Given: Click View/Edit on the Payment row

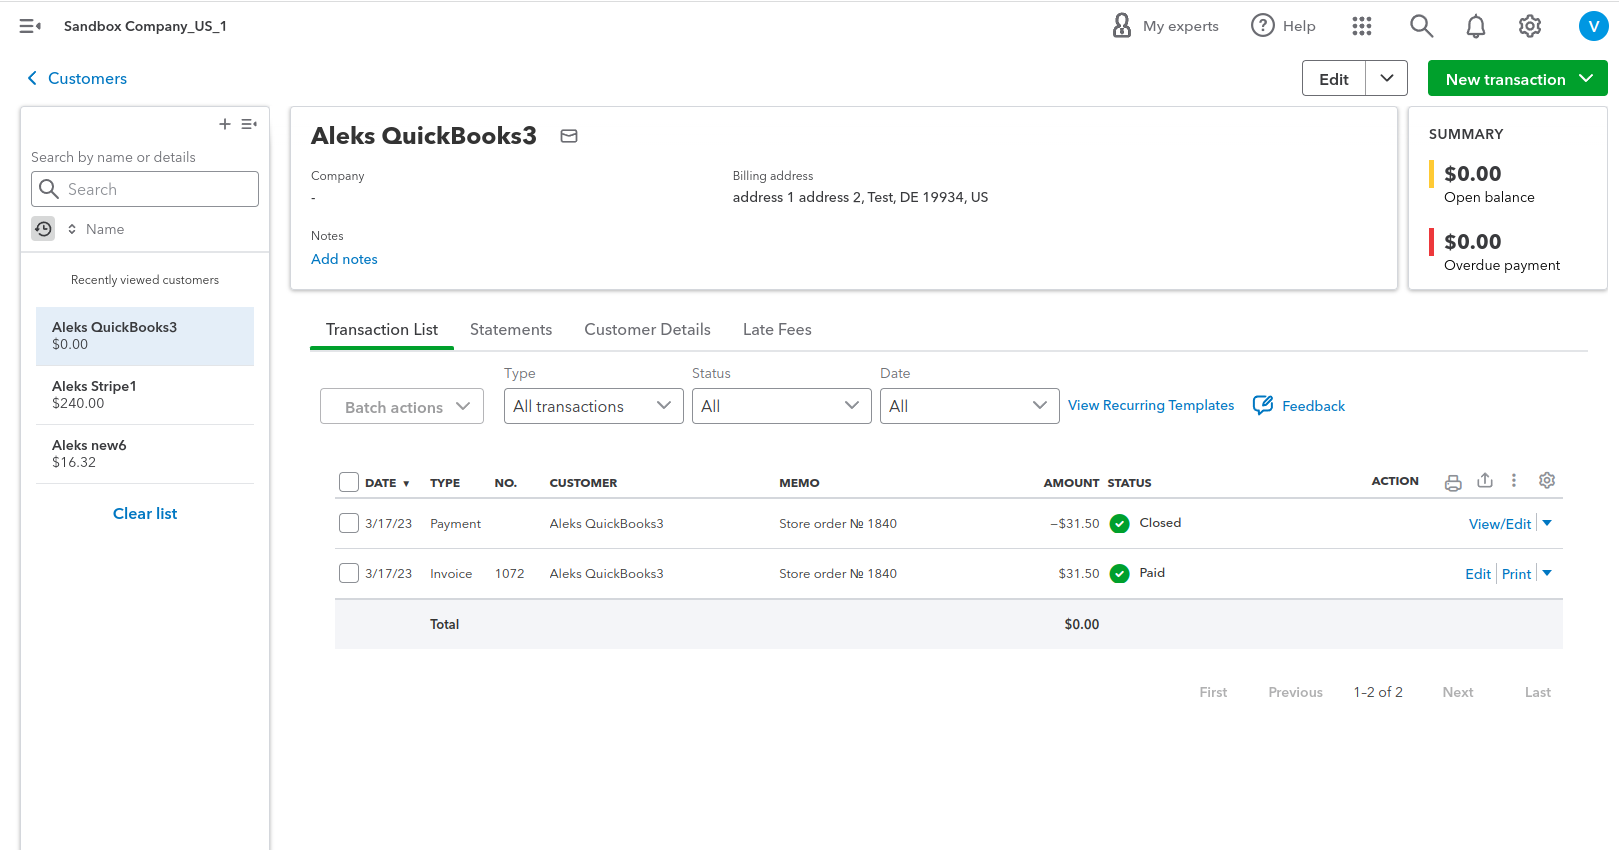Looking at the screenshot, I should (1500, 524).
